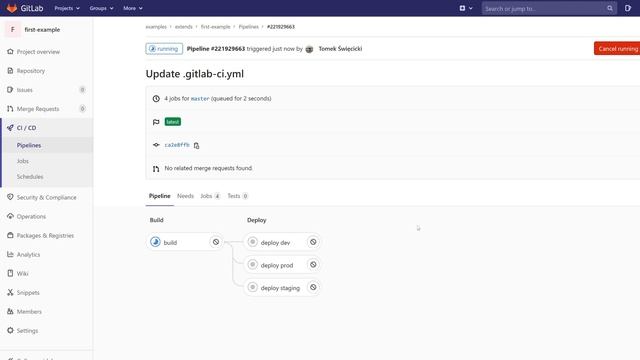Open Members in sidebar
The height and width of the screenshot is (360, 640).
pyautogui.click(x=29, y=312)
